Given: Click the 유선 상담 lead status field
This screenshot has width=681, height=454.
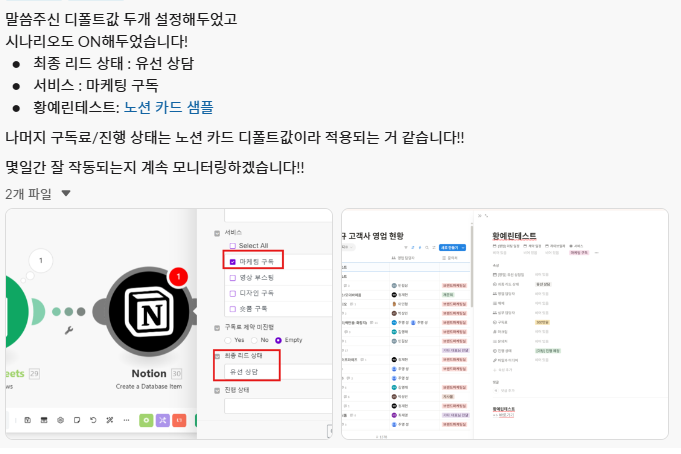Looking at the screenshot, I should (x=278, y=372).
